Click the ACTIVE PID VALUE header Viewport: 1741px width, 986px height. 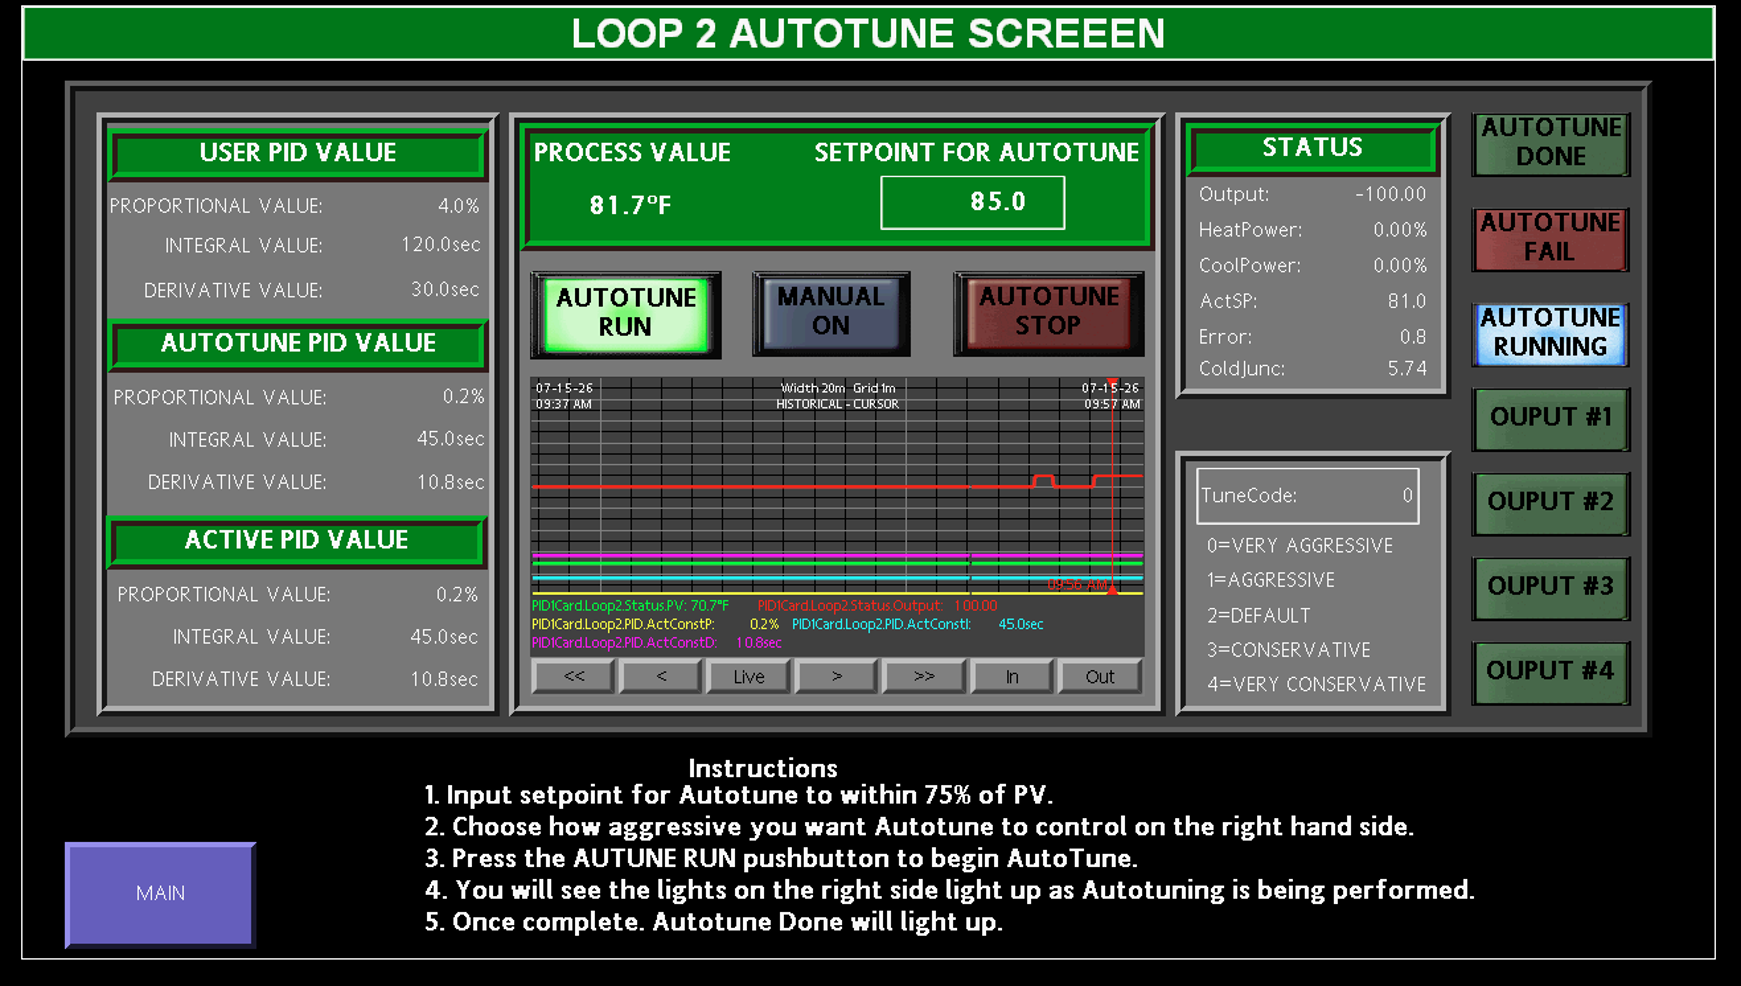pos(297,540)
